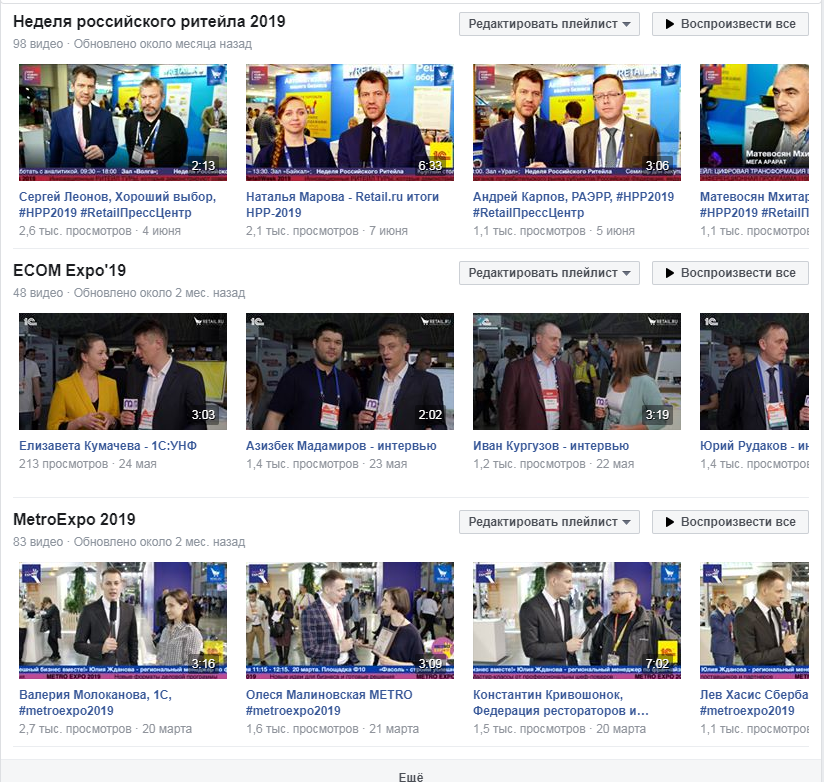The height and width of the screenshot is (782, 824).
Task: Open the edit playlist dropdown for Неделя российского ритейла 2019
Action: coord(549,24)
